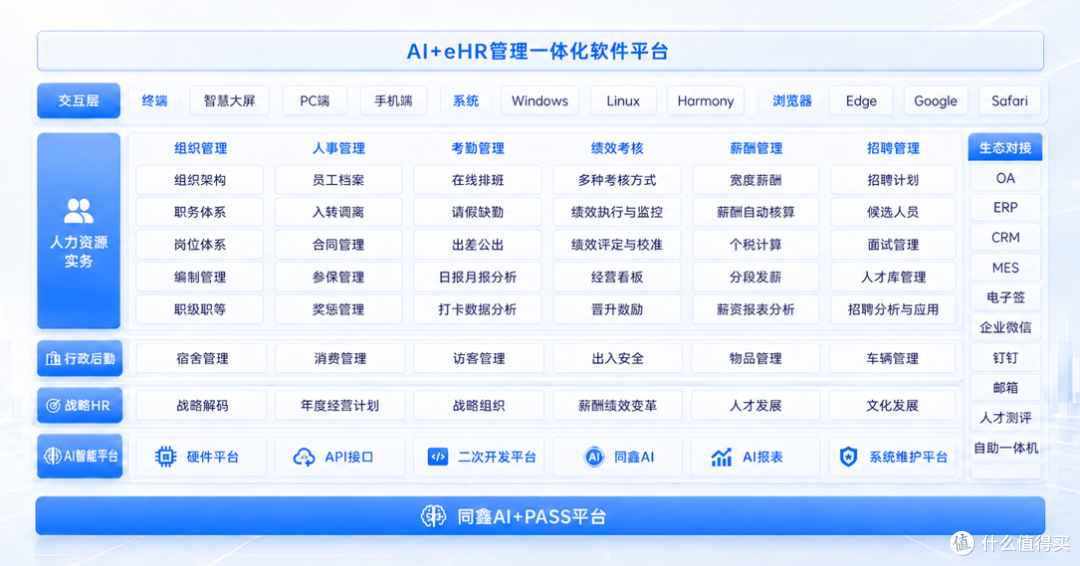Click the 访客管理 box

(479, 359)
